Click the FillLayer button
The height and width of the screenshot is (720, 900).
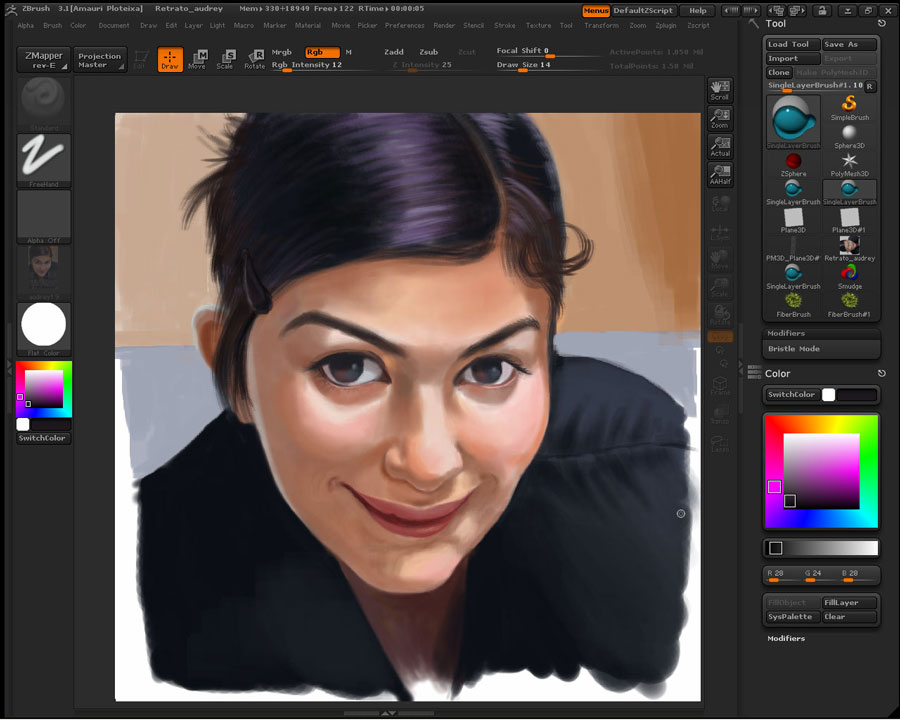[x=849, y=602]
